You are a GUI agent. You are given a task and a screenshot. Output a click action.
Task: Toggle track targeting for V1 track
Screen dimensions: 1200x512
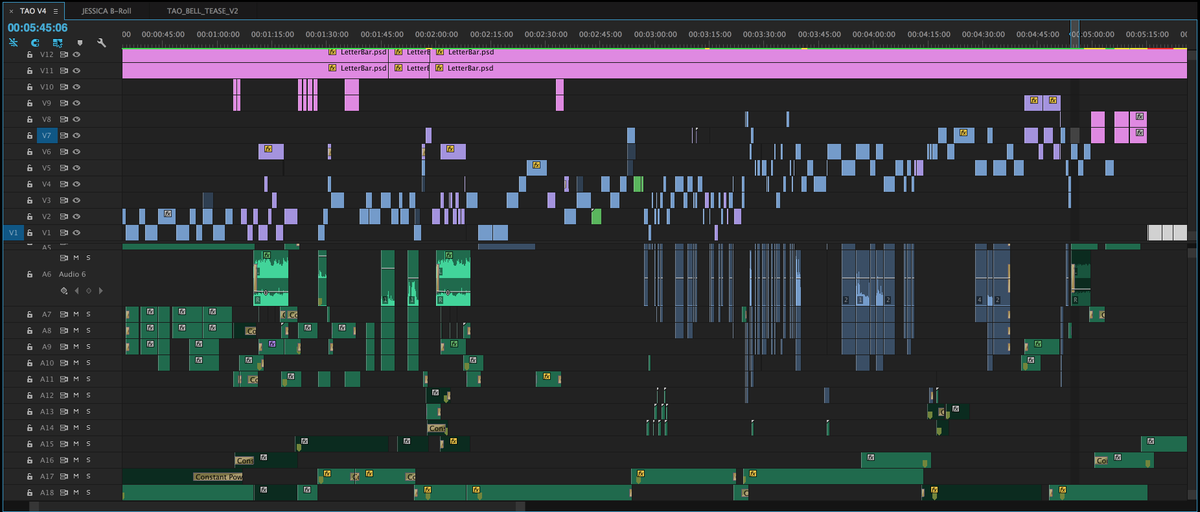pyautogui.click(x=47, y=233)
